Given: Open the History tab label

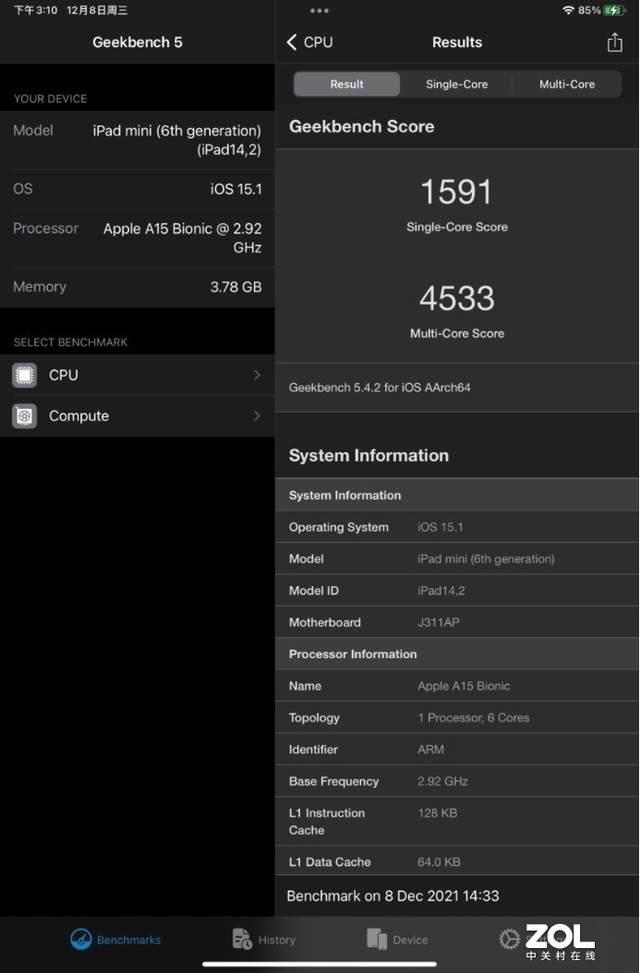Looking at the screenshot, I should (x=277, y=940).
